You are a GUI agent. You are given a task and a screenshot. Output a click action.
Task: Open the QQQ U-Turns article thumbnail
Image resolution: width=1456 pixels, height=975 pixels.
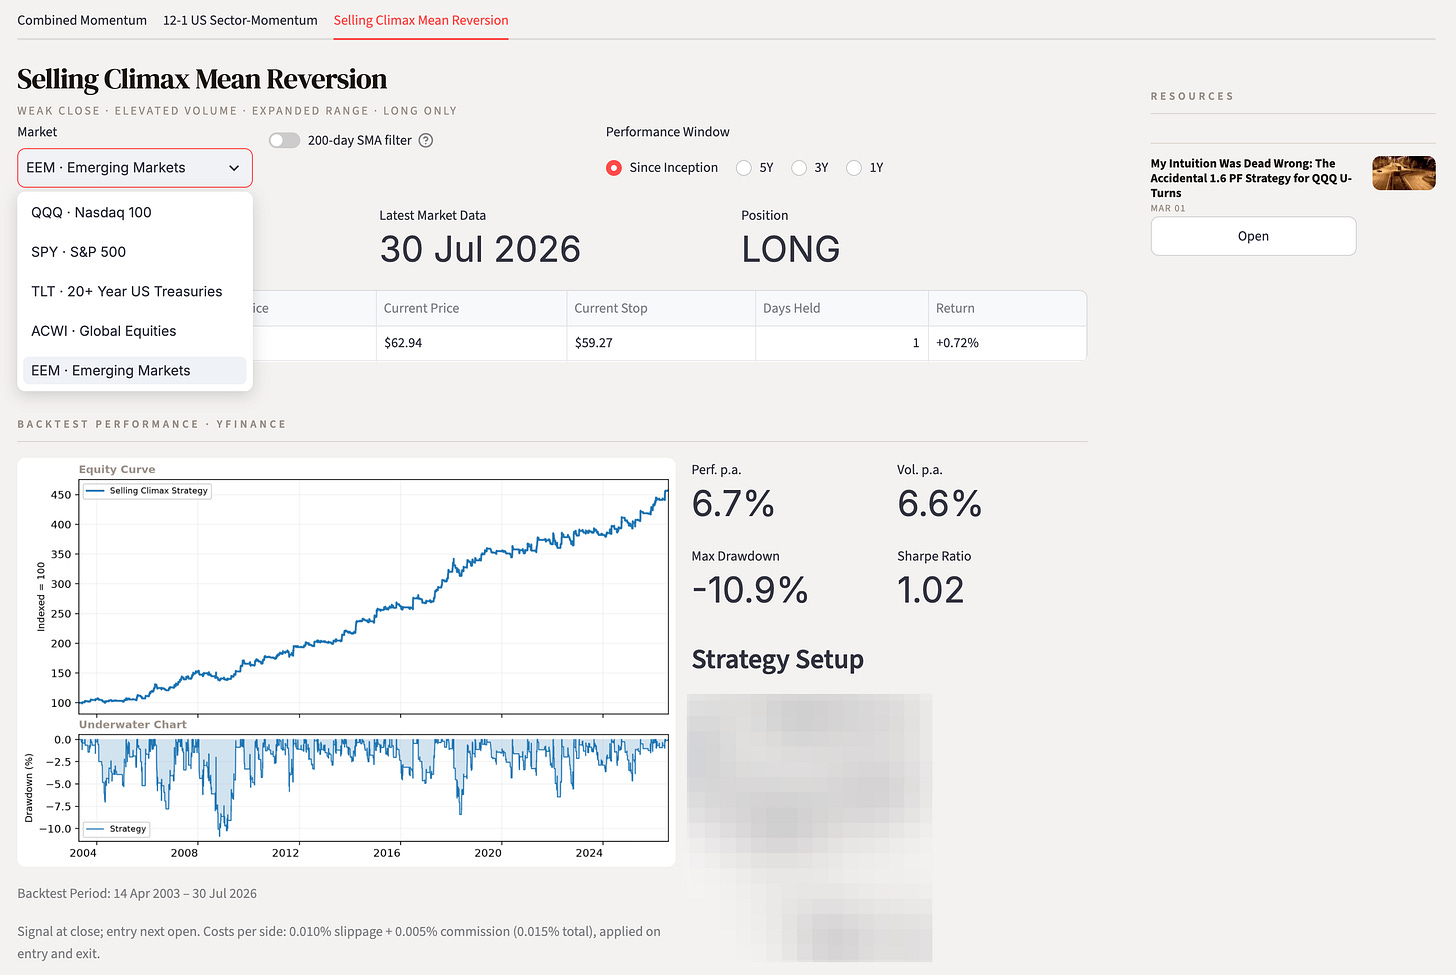click(1404, 173)
